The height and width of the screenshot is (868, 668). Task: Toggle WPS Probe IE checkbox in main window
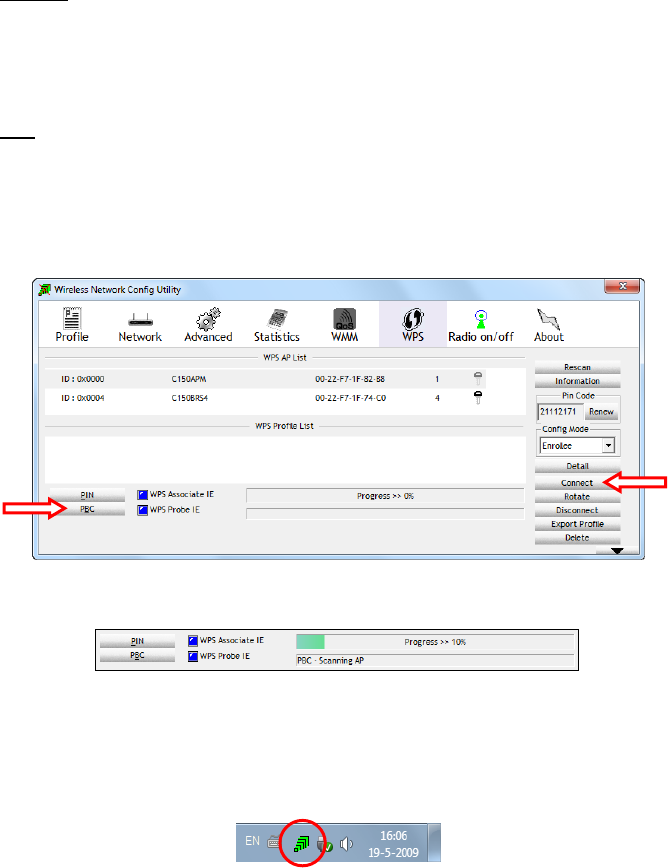tap(142, 510)
